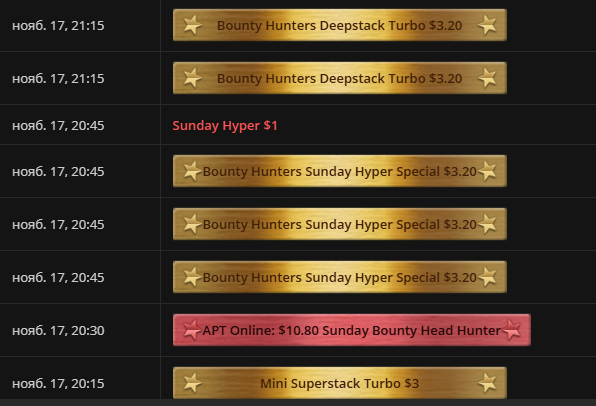This screenshot has height=406, width=596.
Task: Click right star on second Deepstack Turbo banner
Action: tap(487, 78)
